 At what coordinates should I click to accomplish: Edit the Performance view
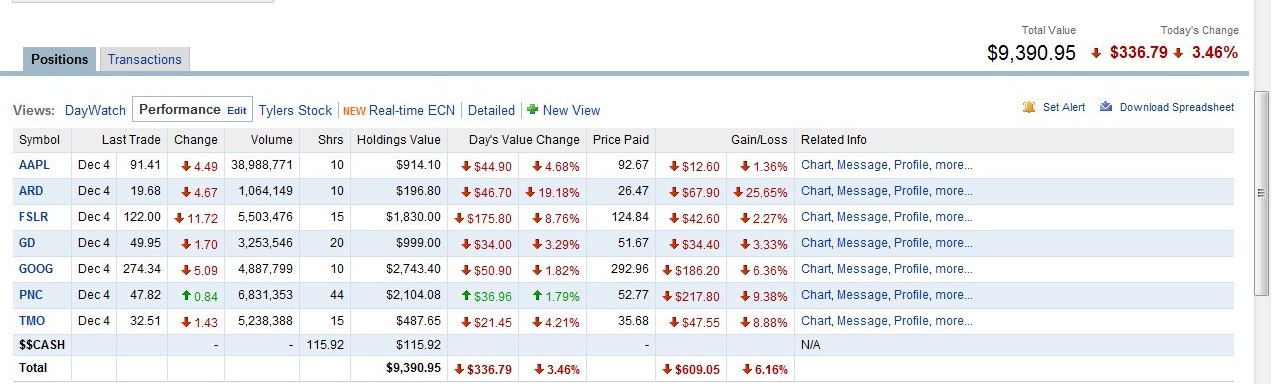point(236,110)
